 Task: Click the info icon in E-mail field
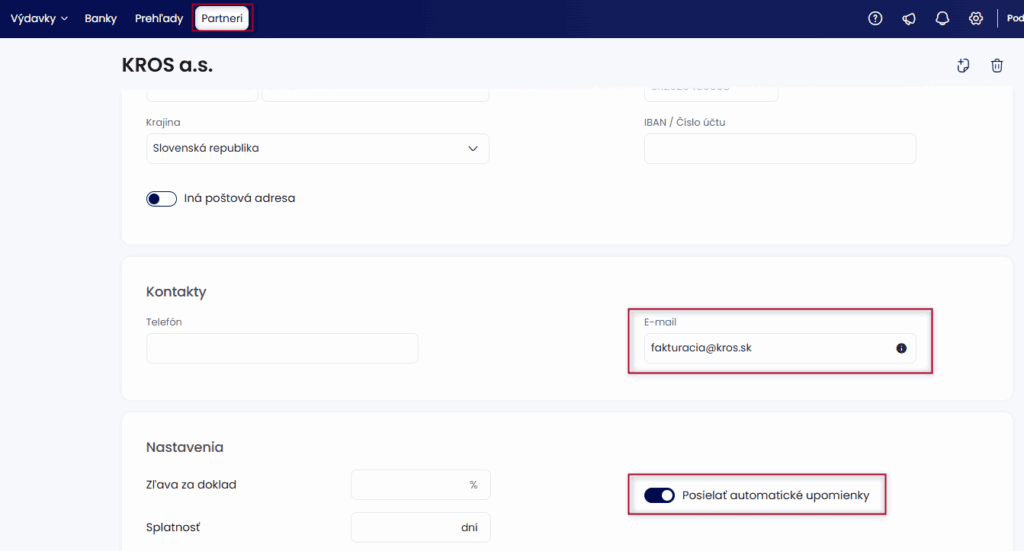(x=901, y=348)
